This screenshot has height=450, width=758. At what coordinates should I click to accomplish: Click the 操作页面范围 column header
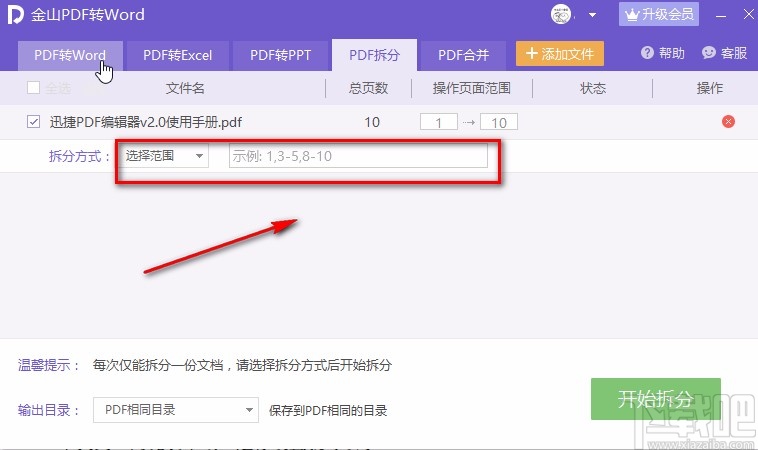pos(471,88)
